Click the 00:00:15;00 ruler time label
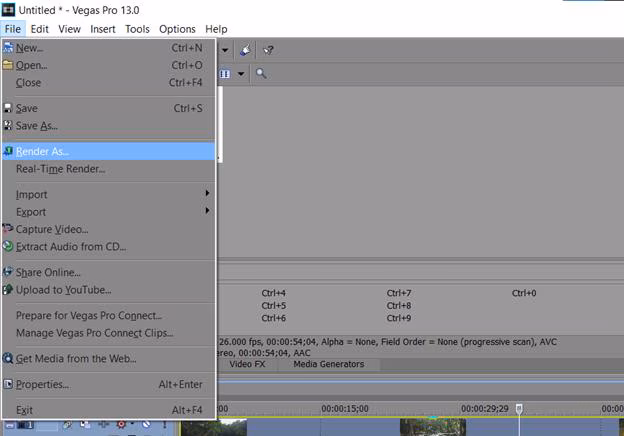Image resolution: width=624 pixels, height=436 pixels. click(345, 409)
